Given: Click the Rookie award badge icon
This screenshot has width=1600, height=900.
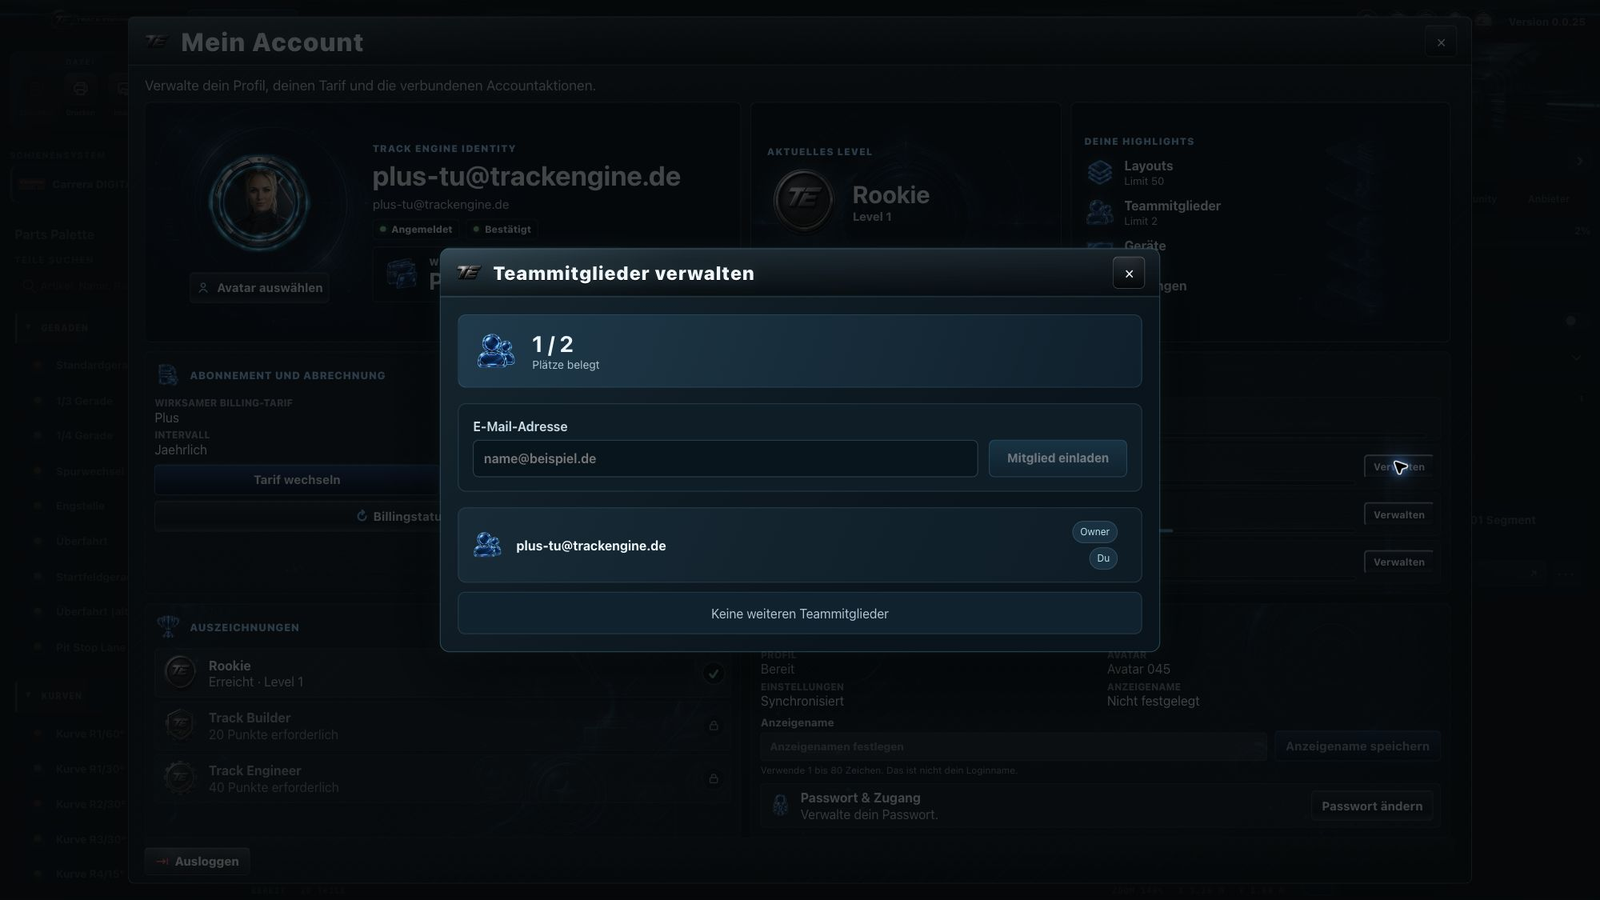Looking at the screenshot, I should coord(180,671).
